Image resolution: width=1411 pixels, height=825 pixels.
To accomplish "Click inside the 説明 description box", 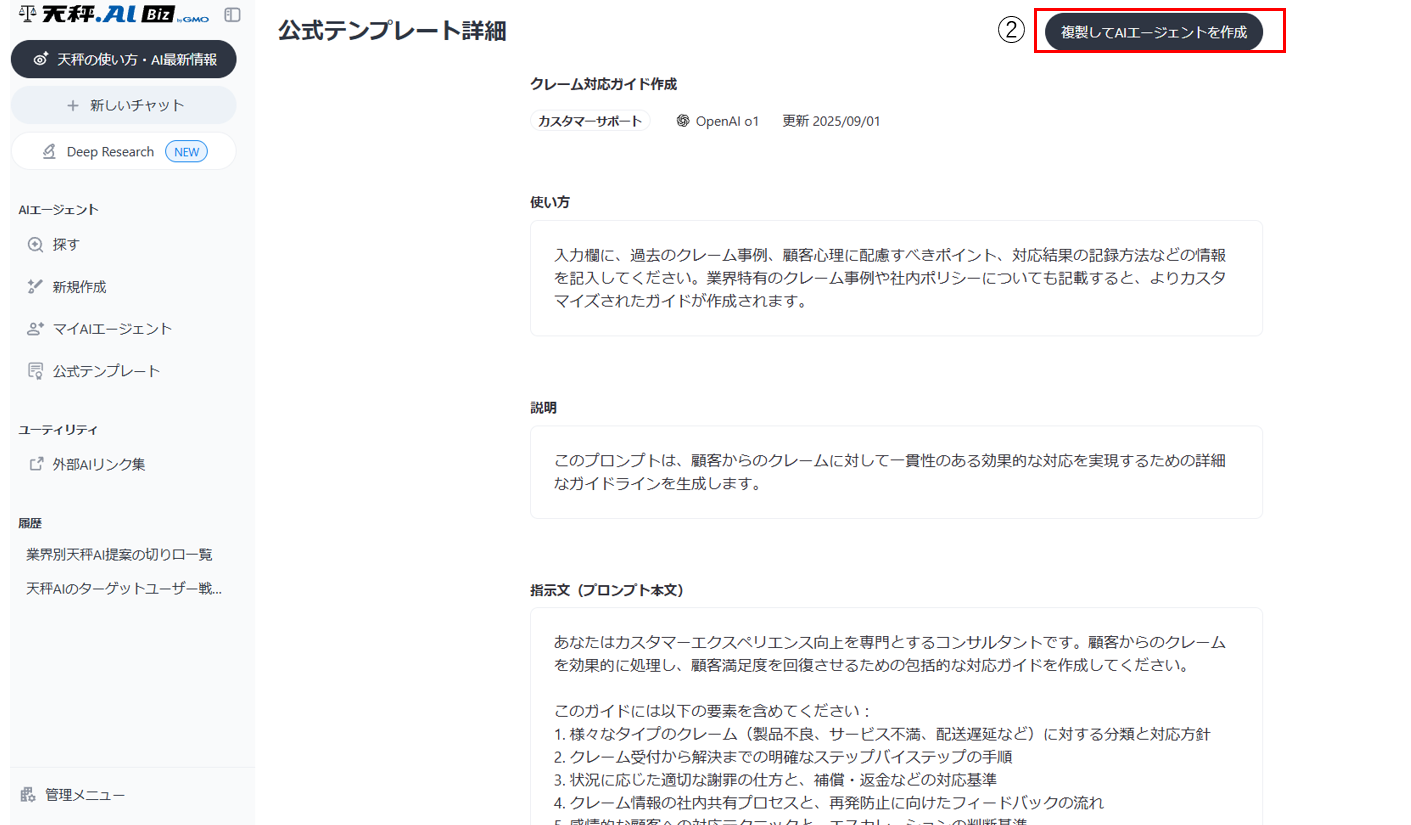I will [895, 472].
